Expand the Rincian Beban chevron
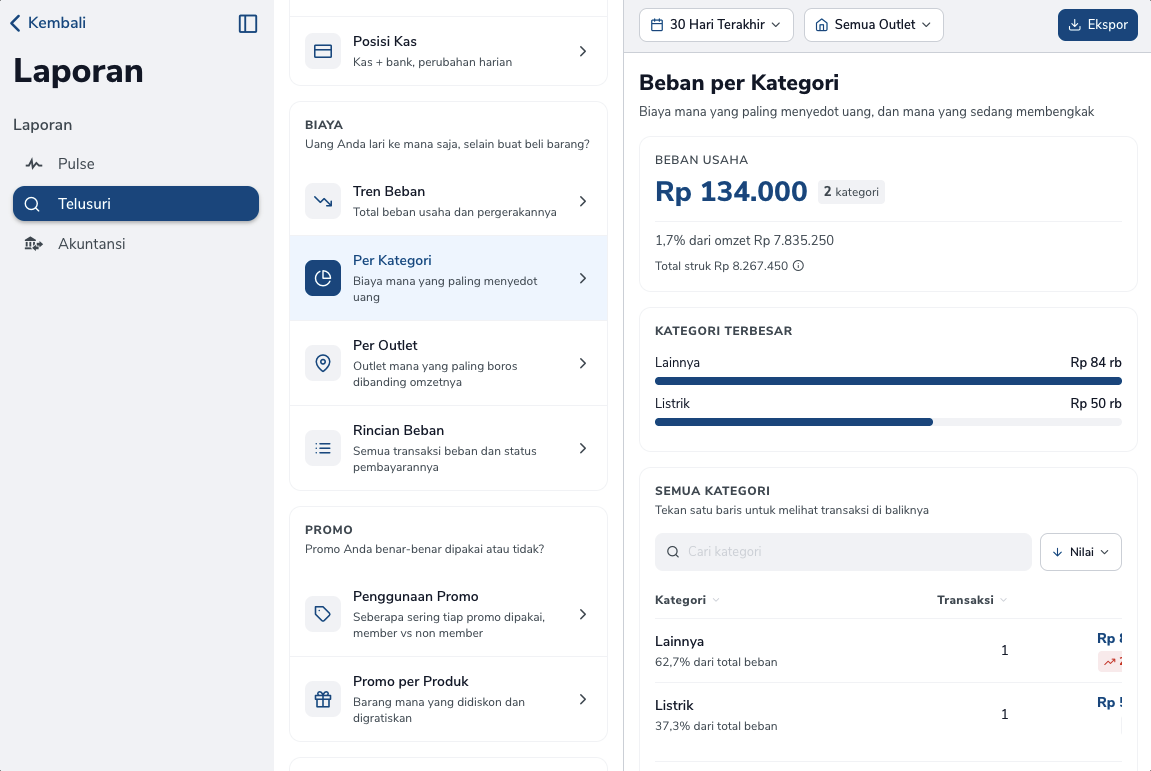This screenshot has height=771, width=1151. pyautogui.click(x=583, y=449)
